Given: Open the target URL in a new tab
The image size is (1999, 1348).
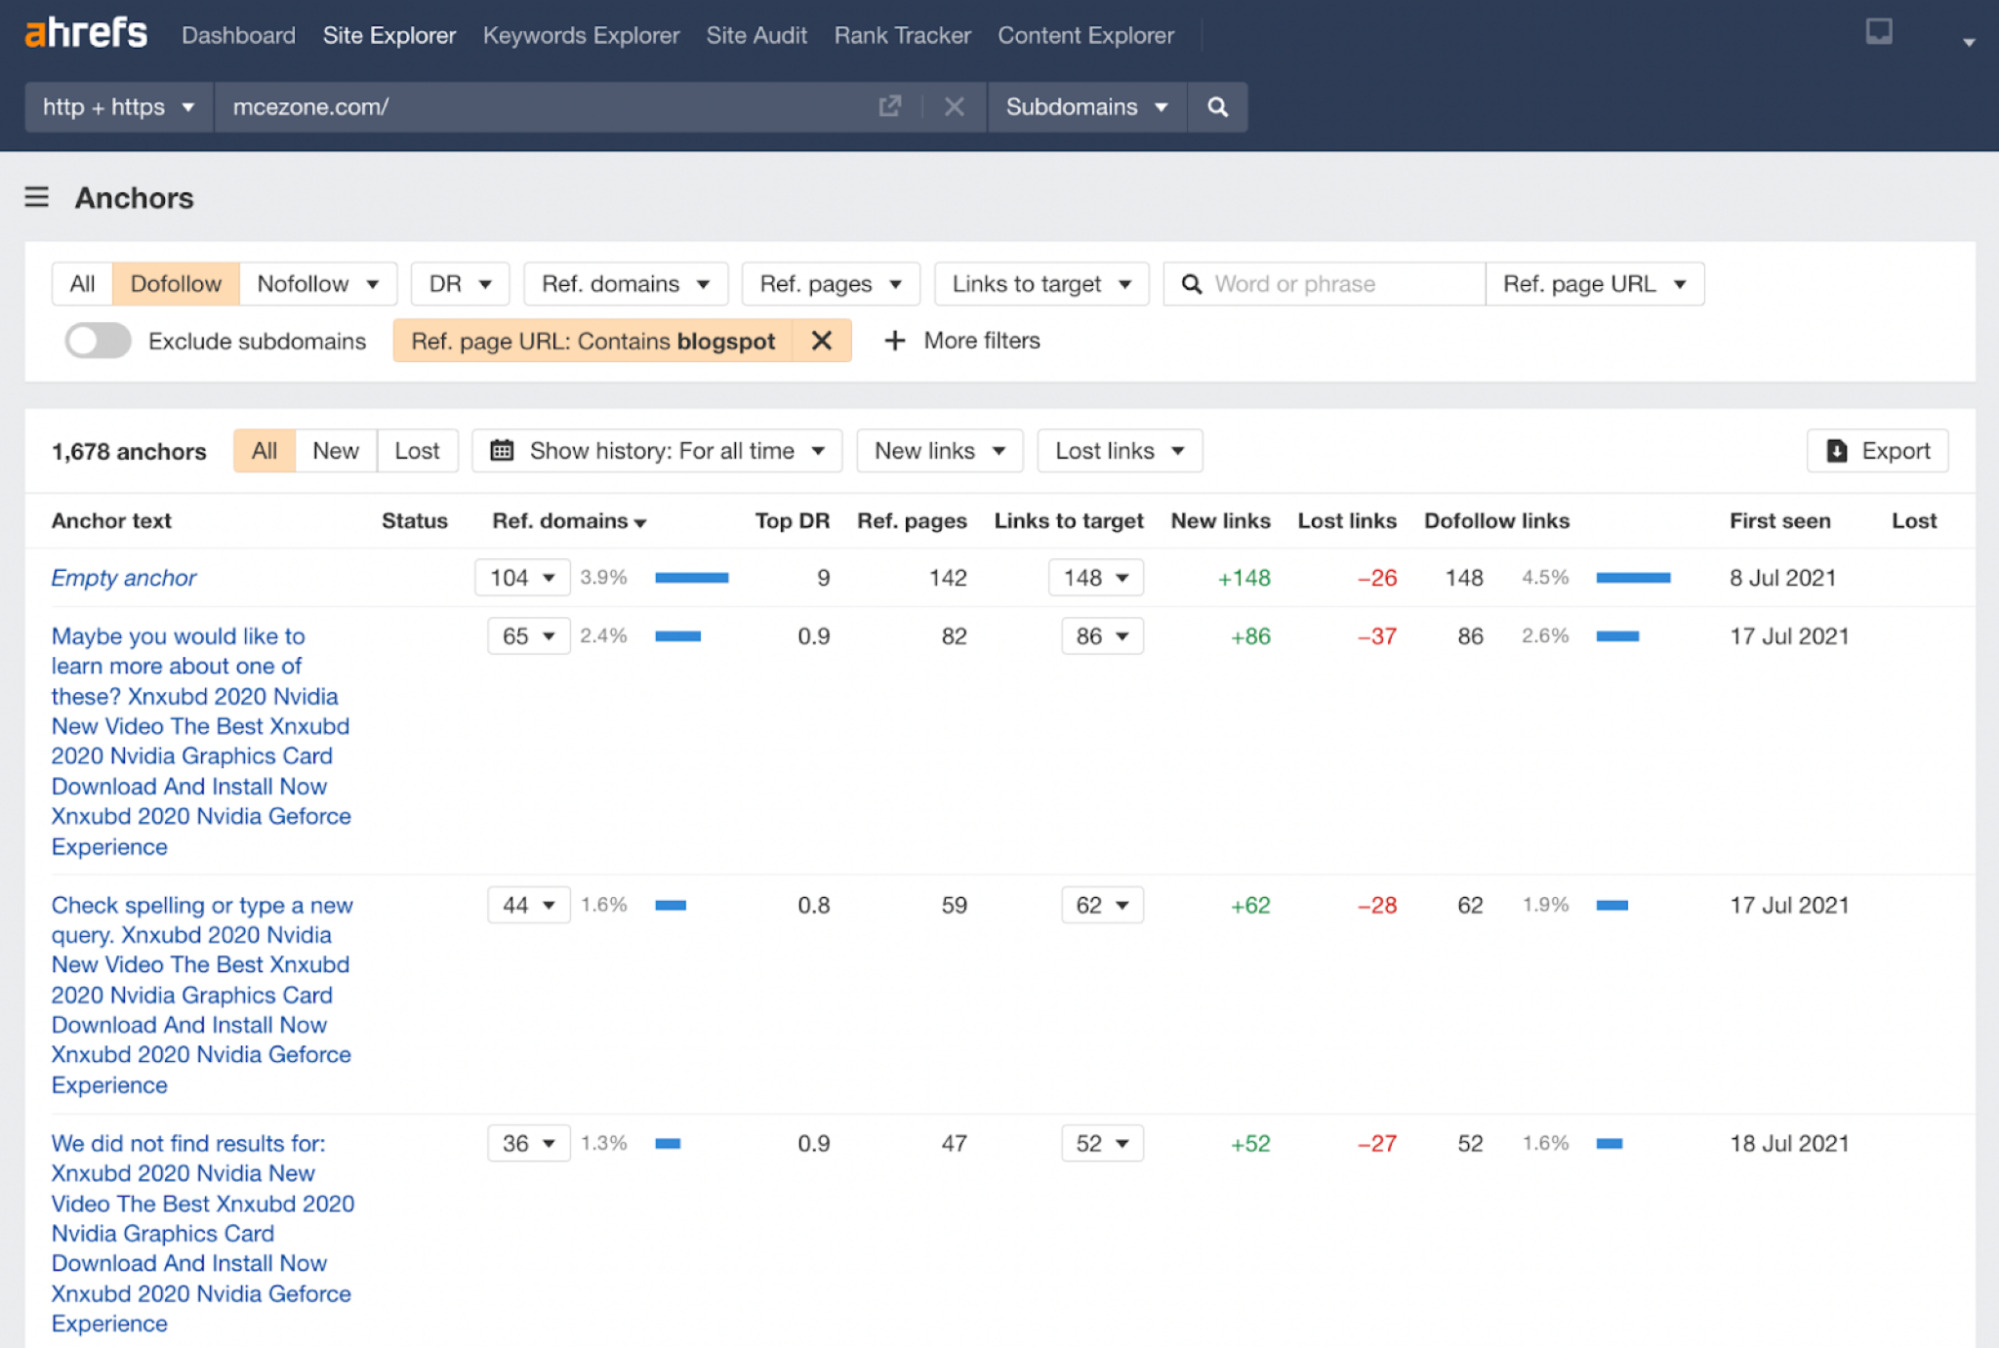Looking at the screenshot, I should click(889, 106).
